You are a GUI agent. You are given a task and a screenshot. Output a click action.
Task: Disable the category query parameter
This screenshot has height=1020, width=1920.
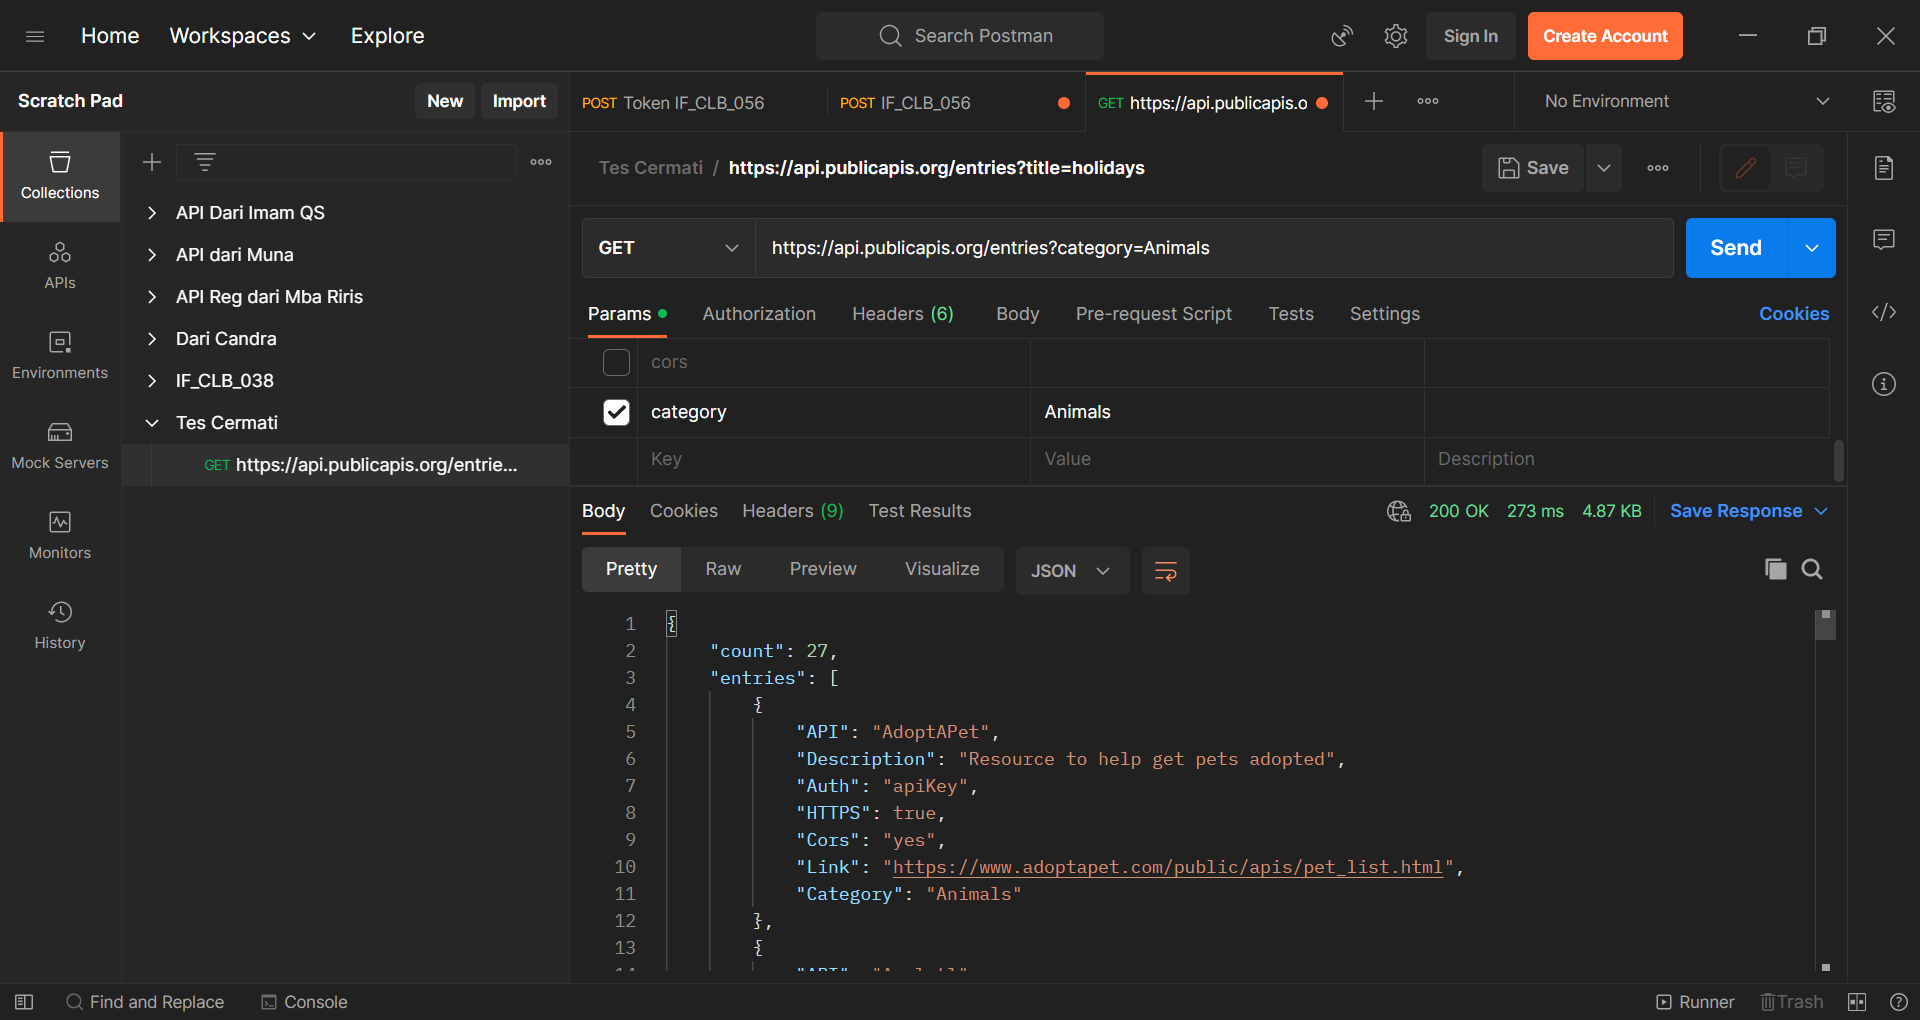point(616,412)
